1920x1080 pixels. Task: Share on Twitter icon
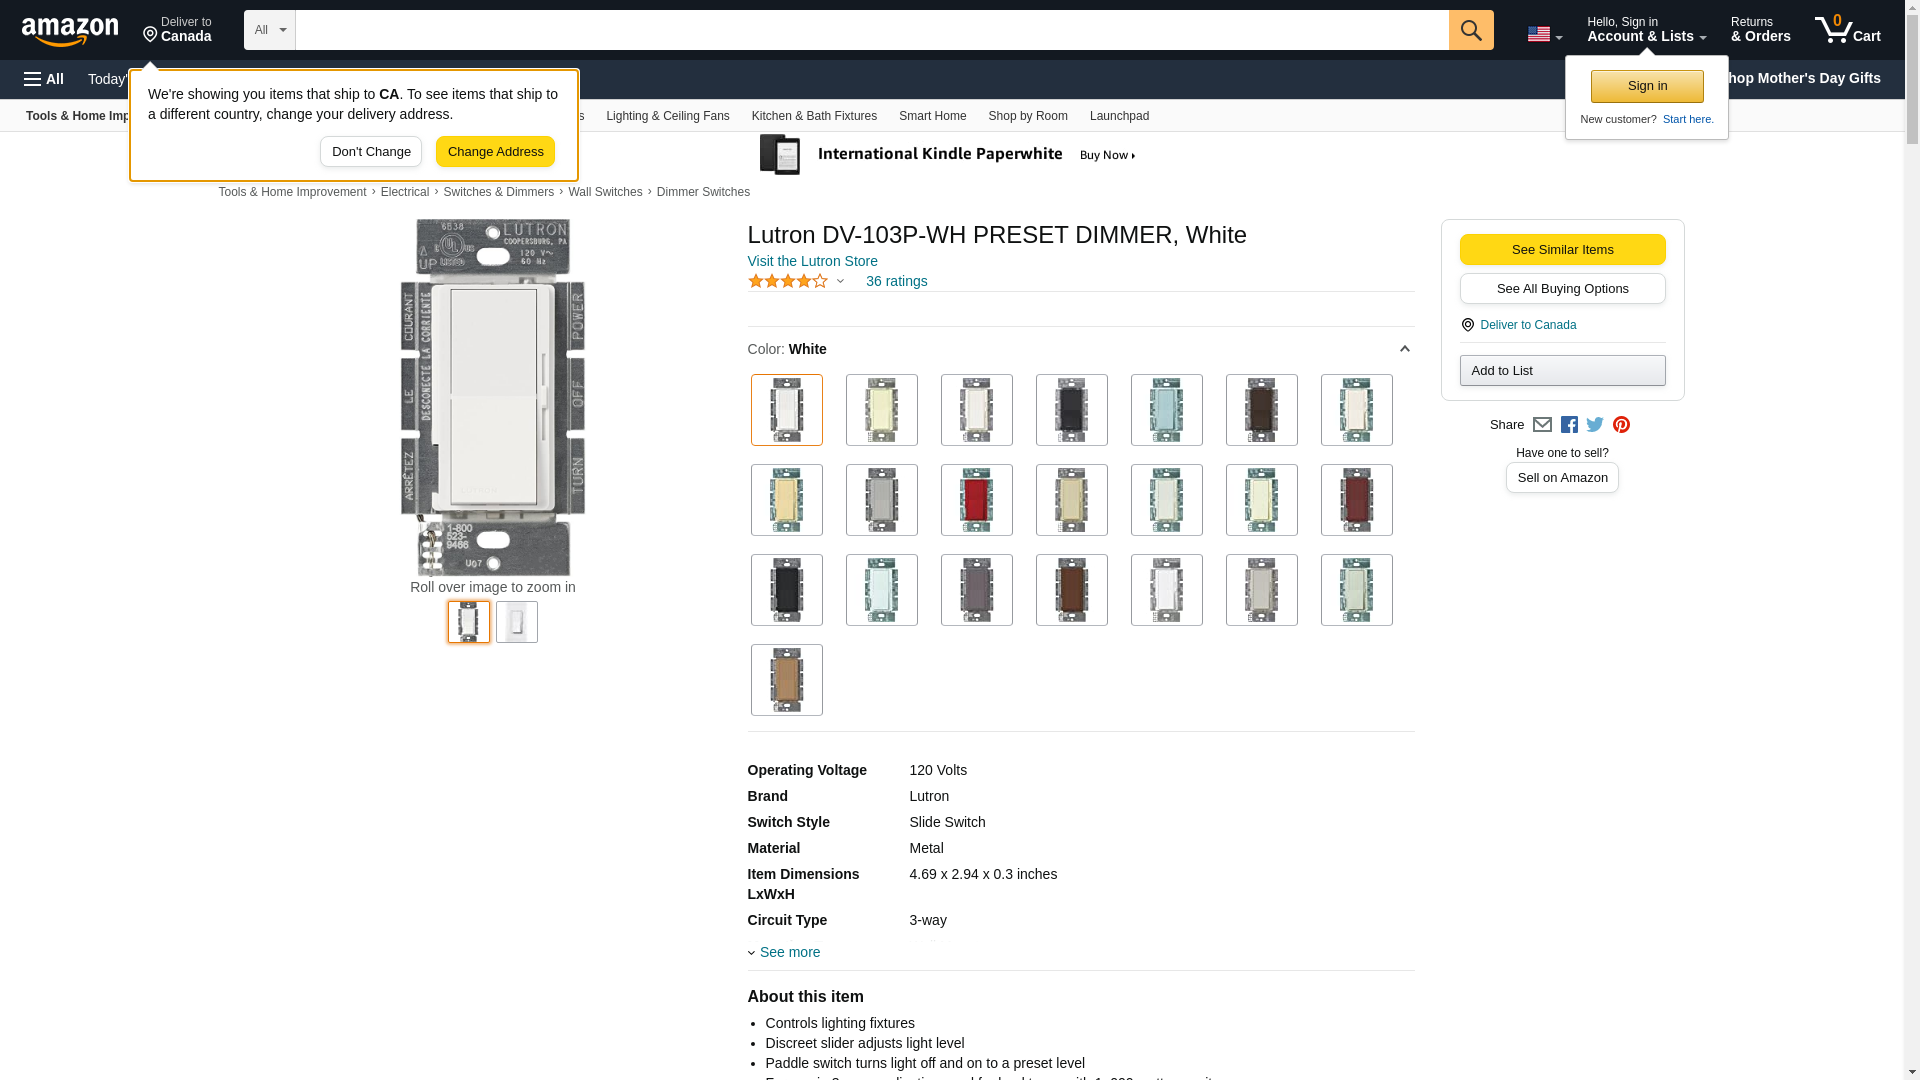(x=1595, y=425)
